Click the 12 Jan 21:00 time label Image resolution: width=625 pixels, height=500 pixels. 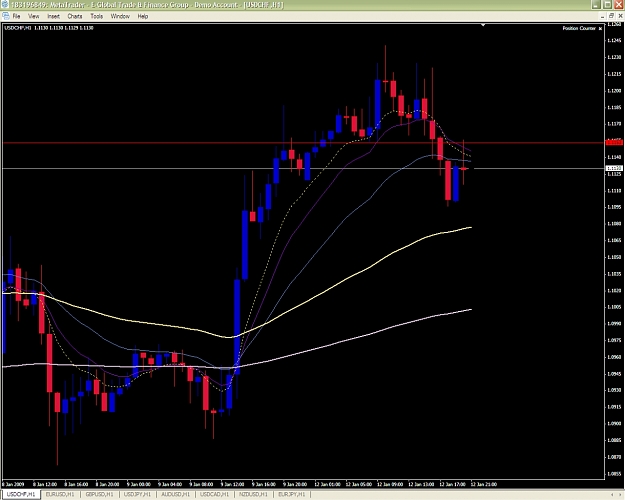tap(484, 484)
